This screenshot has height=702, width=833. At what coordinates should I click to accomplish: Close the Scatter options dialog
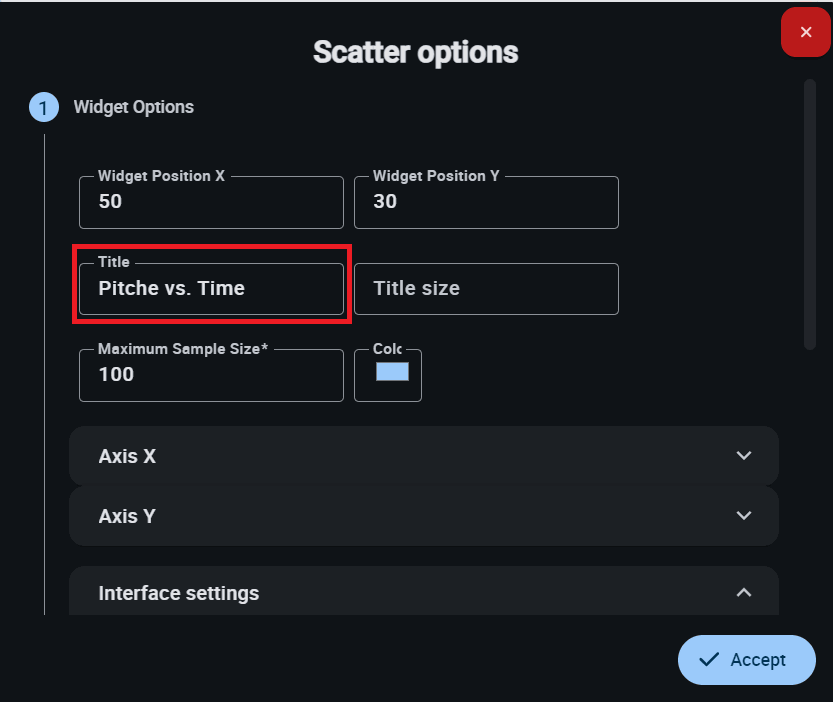click(806, 32)
